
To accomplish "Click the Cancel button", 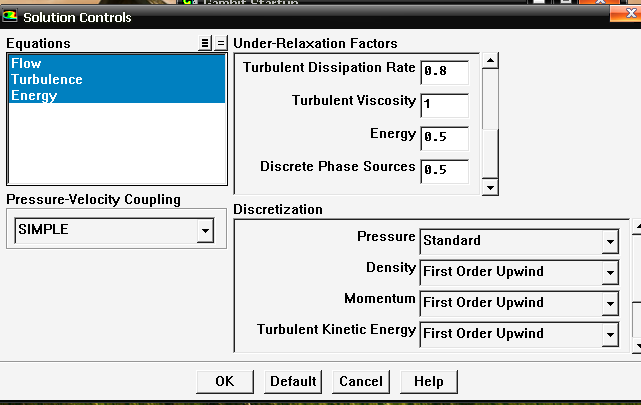I will click(361, 382).
